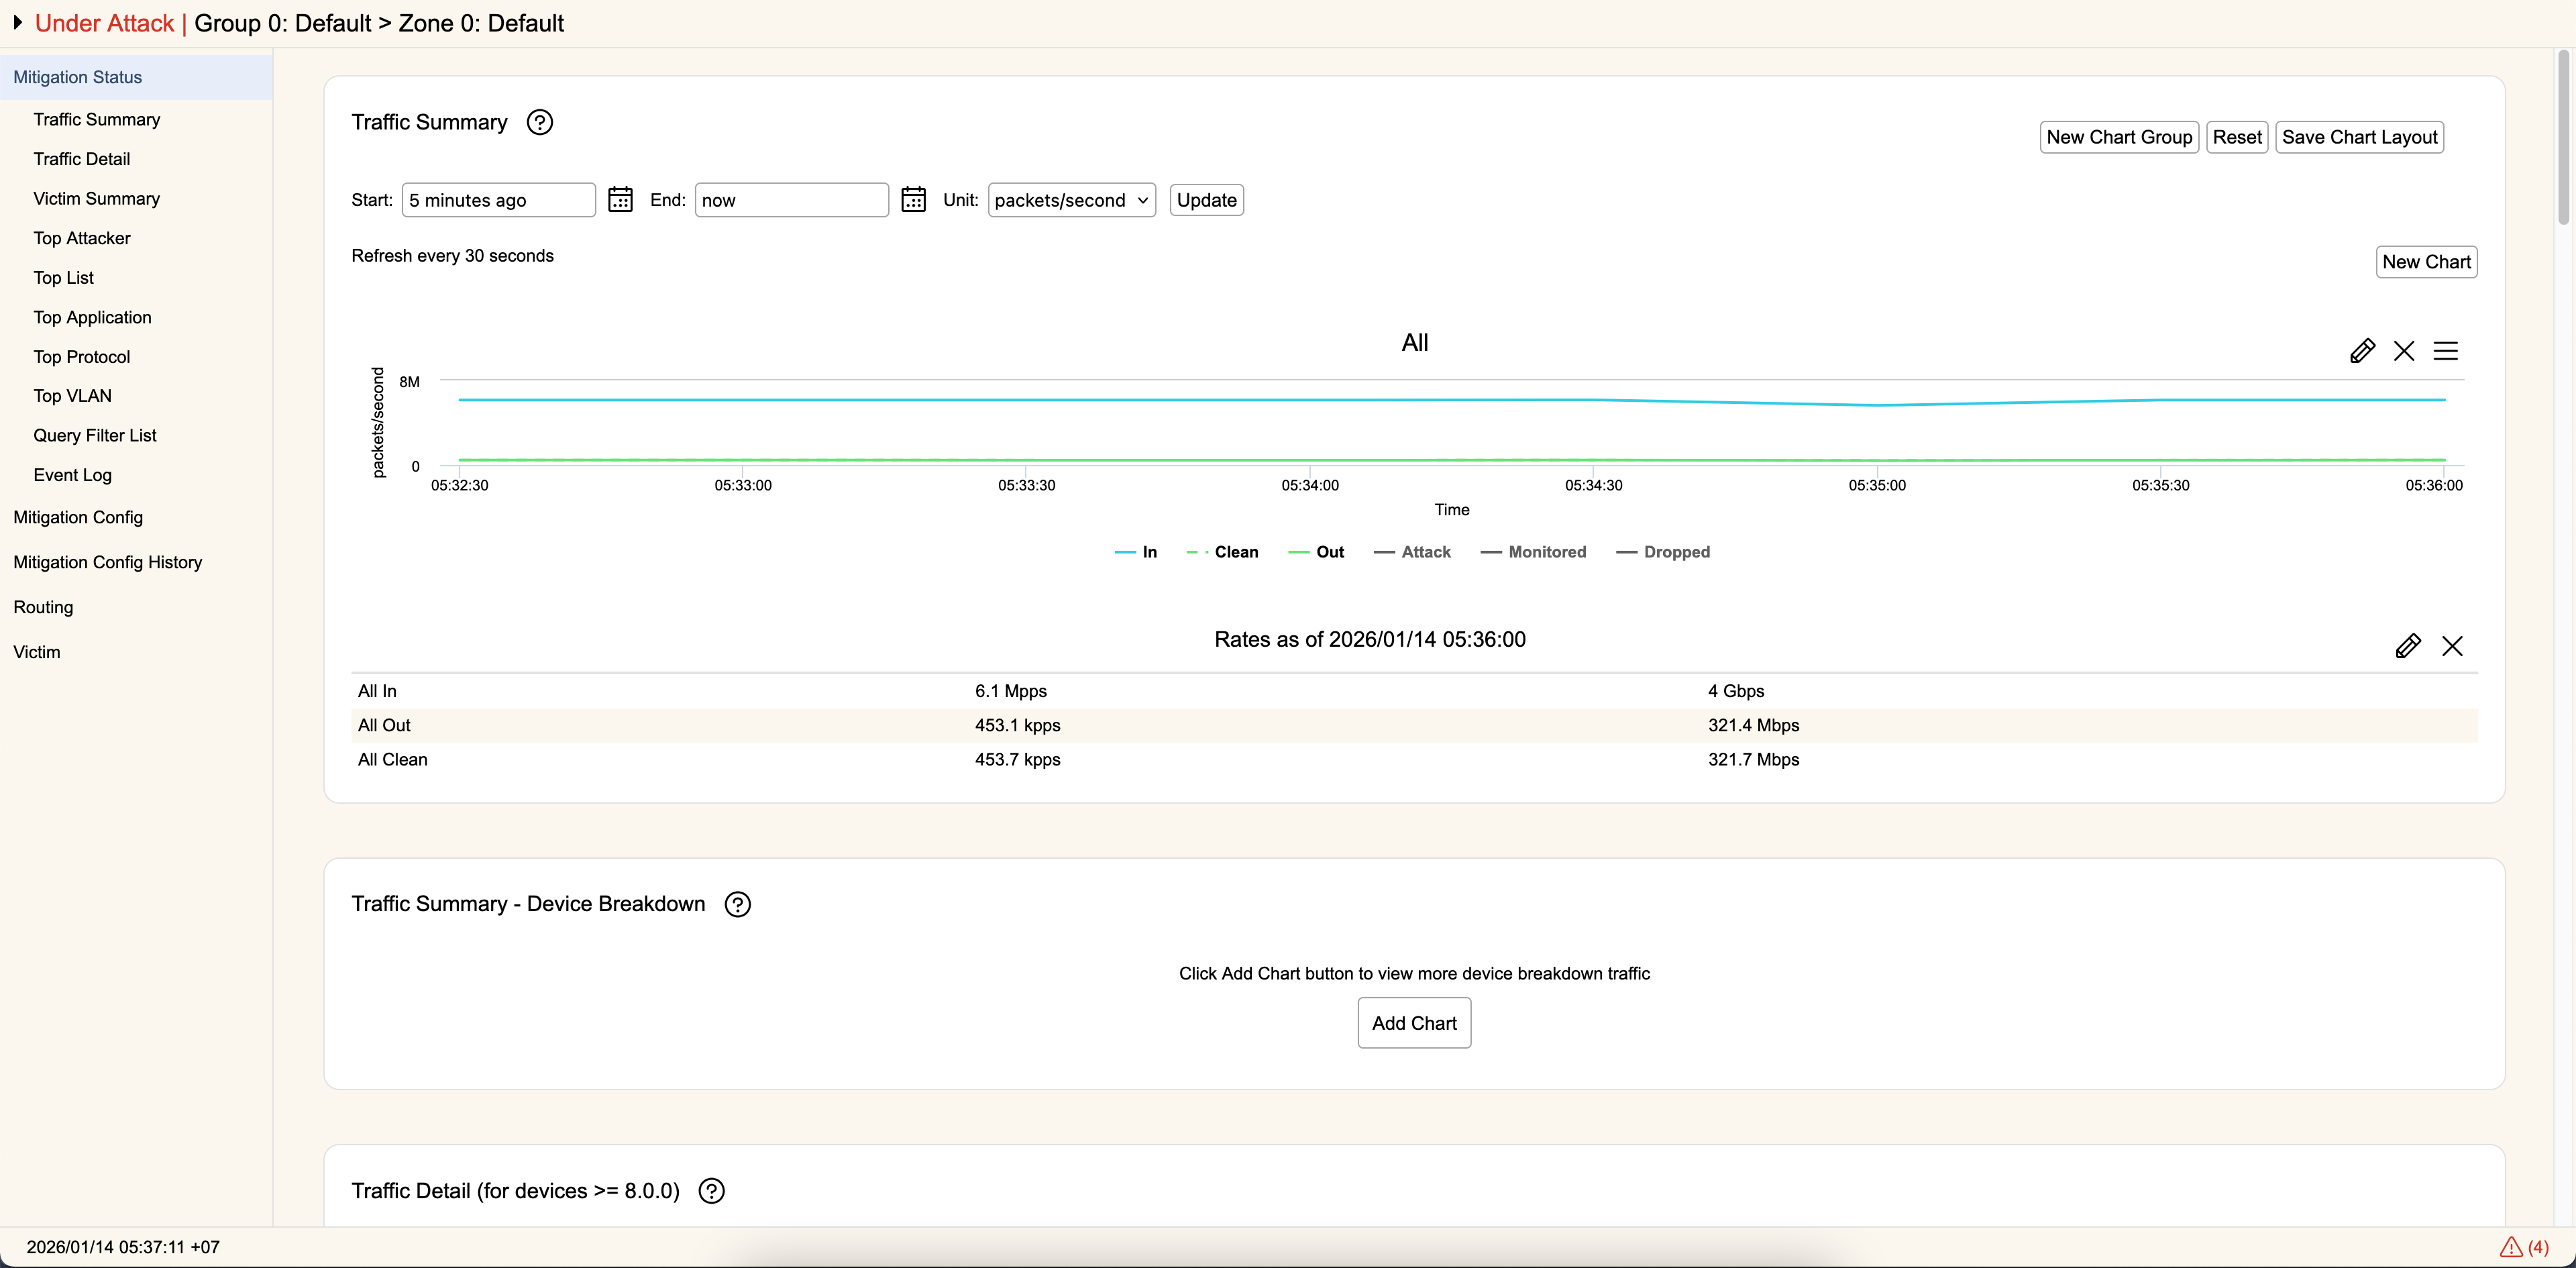Click Save Chart Layout button
Viewport: 2576px width, 1268px height.
pos(2360,137)
